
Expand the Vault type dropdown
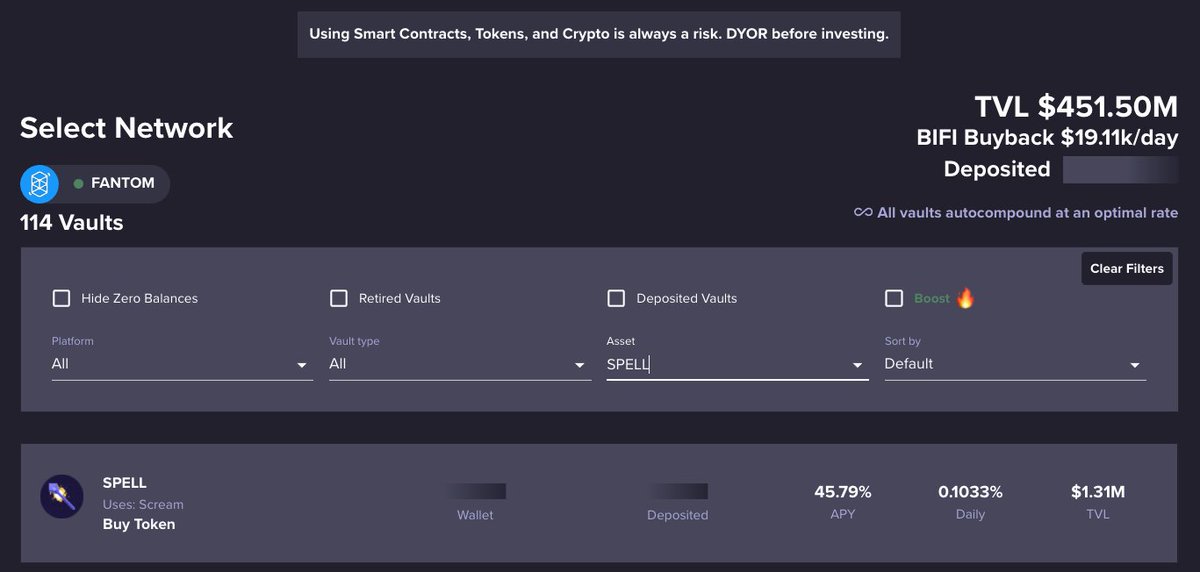pyautogui.click(x=460, y=364)
